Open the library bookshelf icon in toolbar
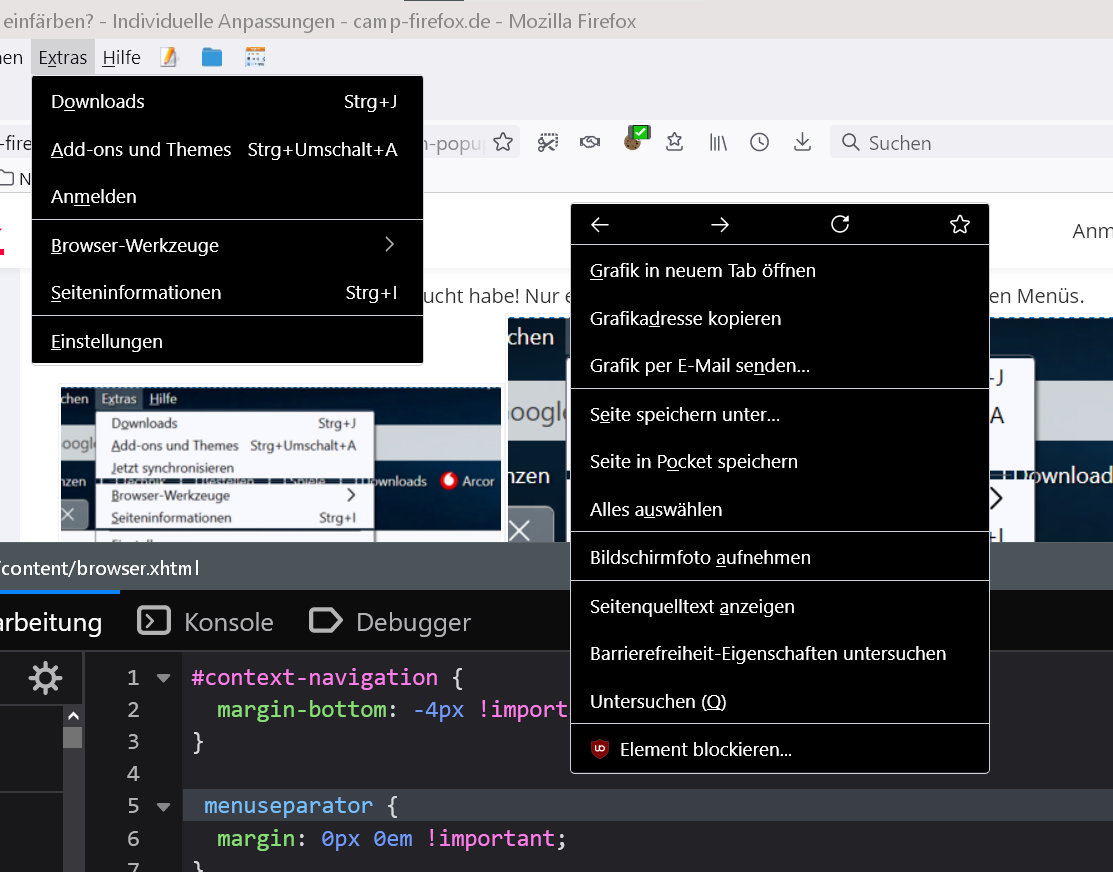The height and width of the screenshot is (872, 1113). (x=718, y=143)
